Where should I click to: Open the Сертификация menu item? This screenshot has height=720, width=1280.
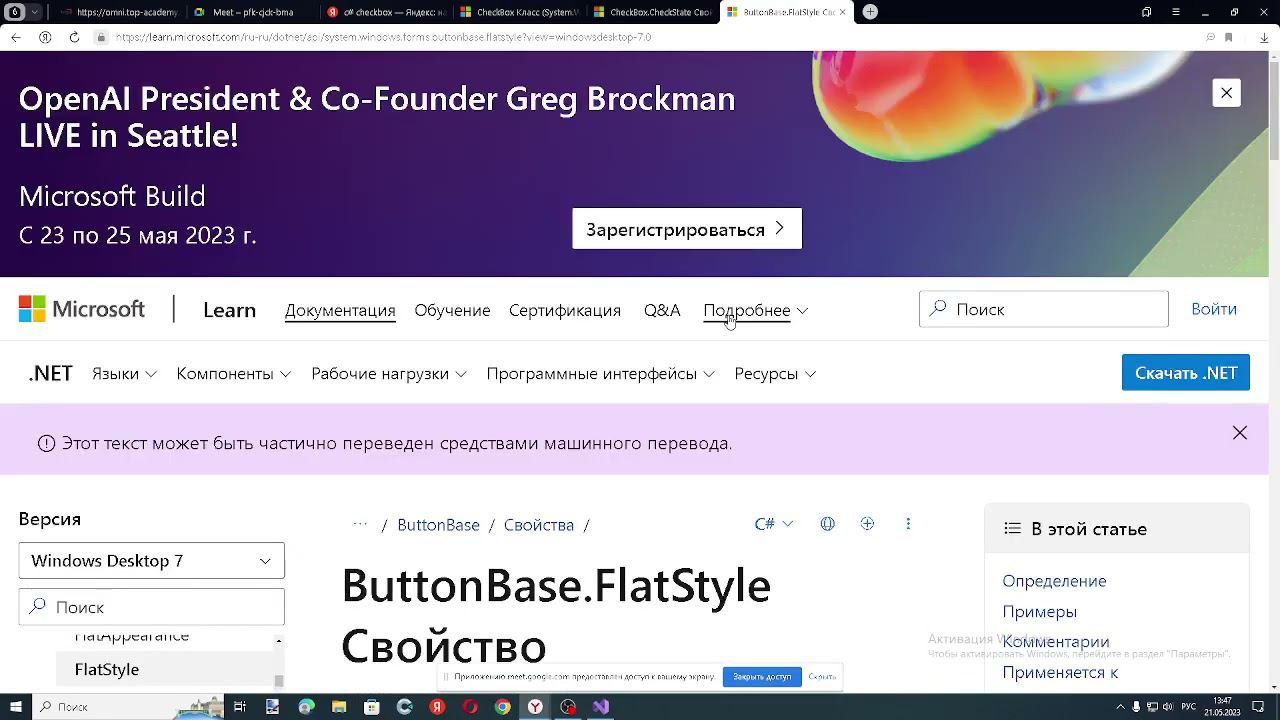pyautogui.click(x=565, y=310)
